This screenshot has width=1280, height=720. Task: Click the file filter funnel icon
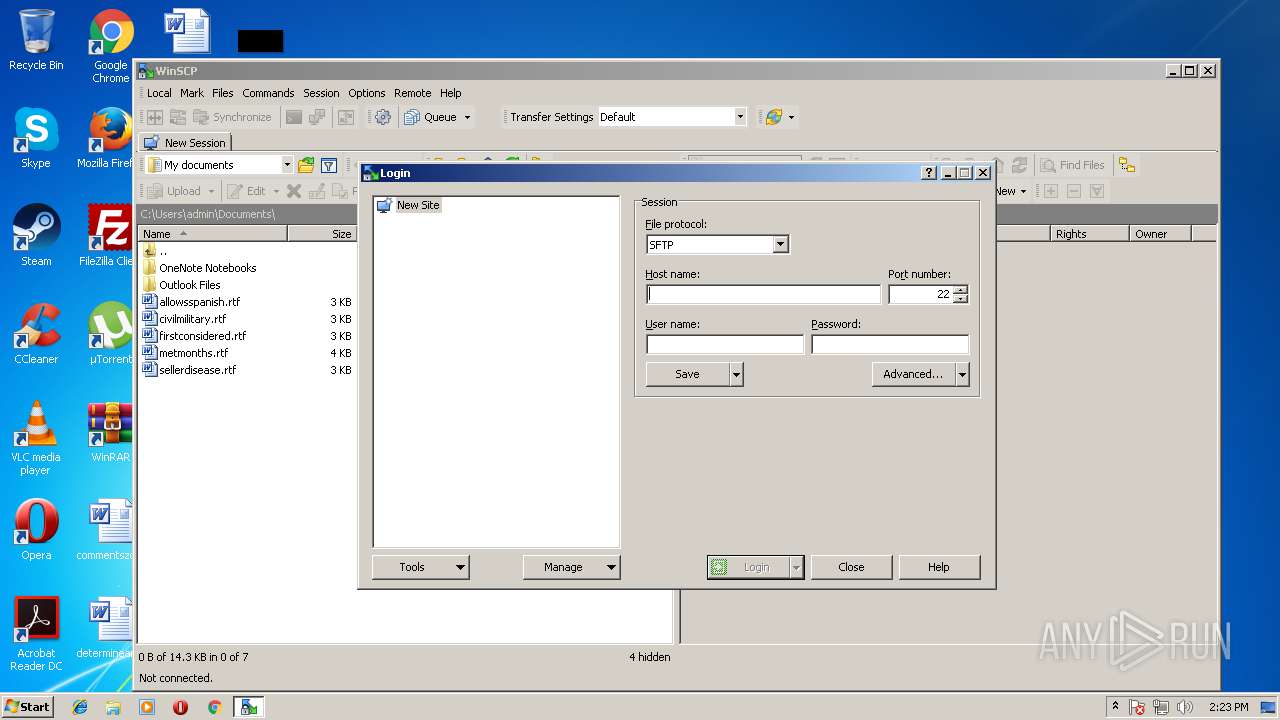pyautogui.click(x=328, y=165)
